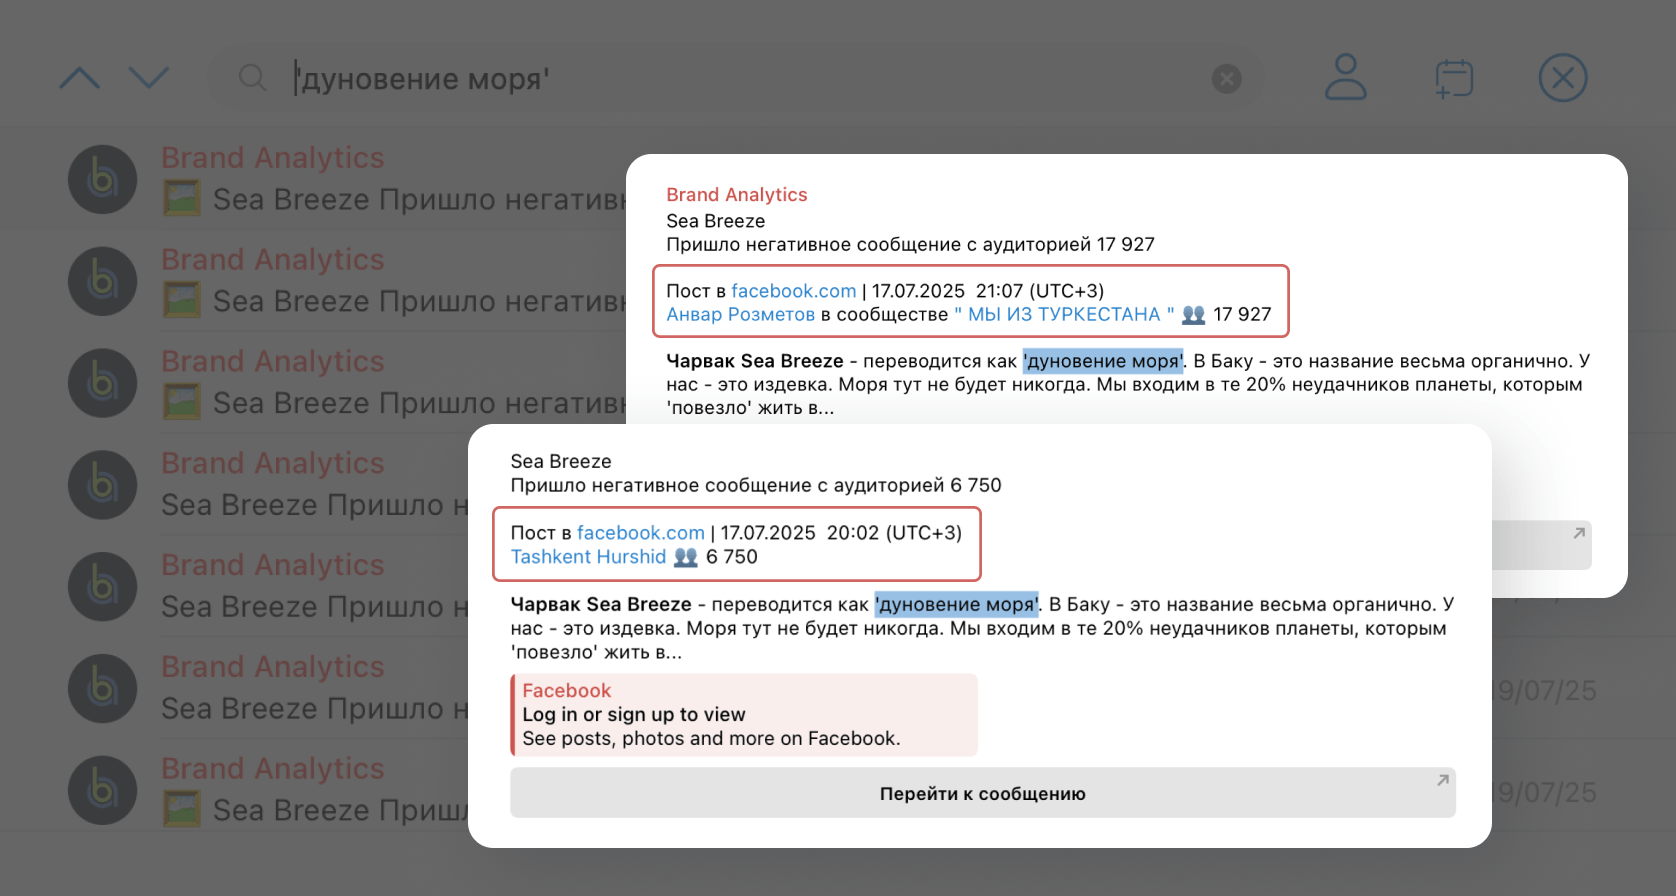Open fourth Brand Analytics result avatar
1676x896 pixels.
[x=102, y=485]
